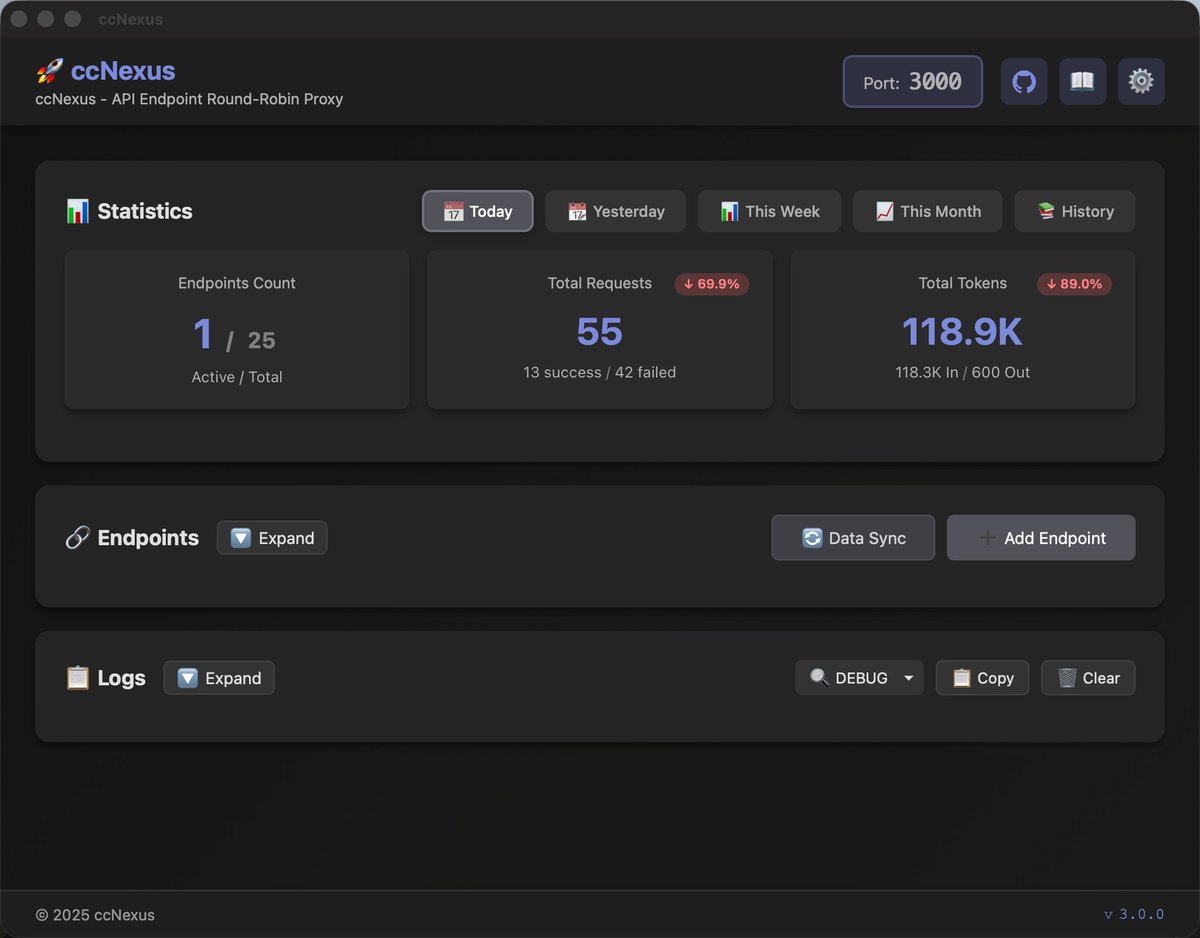
Task: Click the version v 3.0.0 label
Action: point(1134,914)
